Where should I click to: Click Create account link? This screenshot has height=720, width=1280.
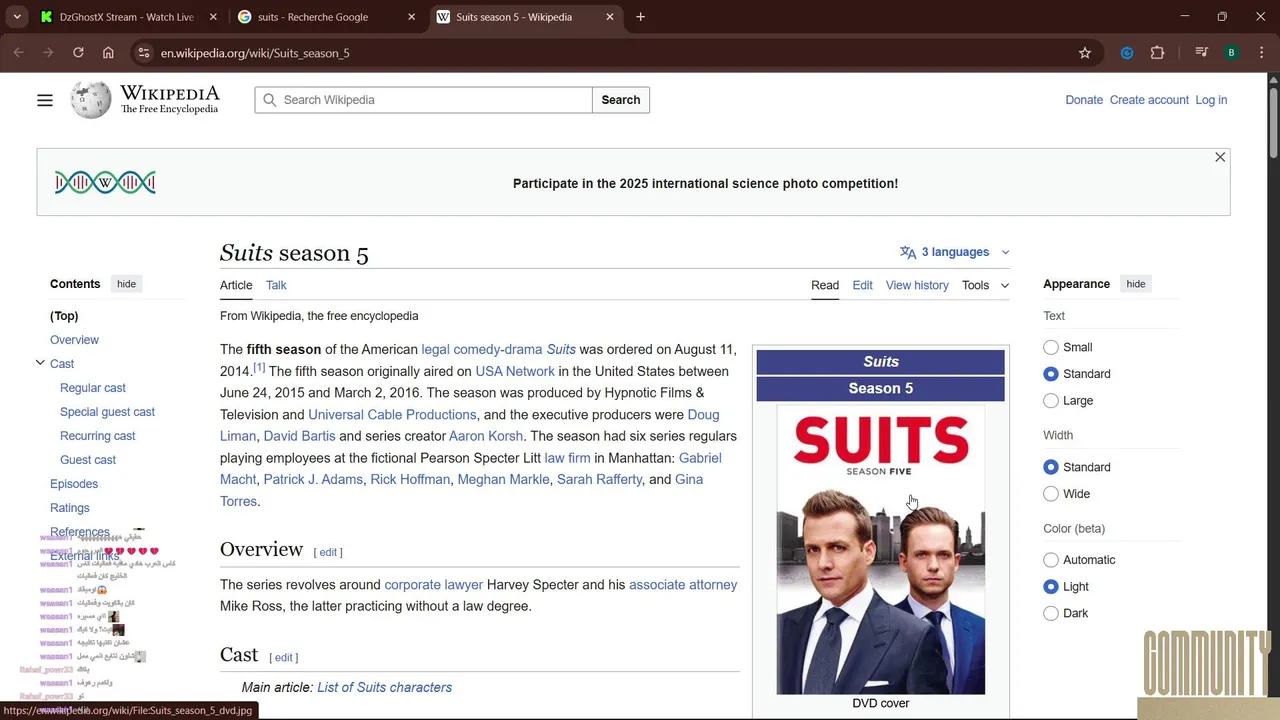(x=1149, y=100)
